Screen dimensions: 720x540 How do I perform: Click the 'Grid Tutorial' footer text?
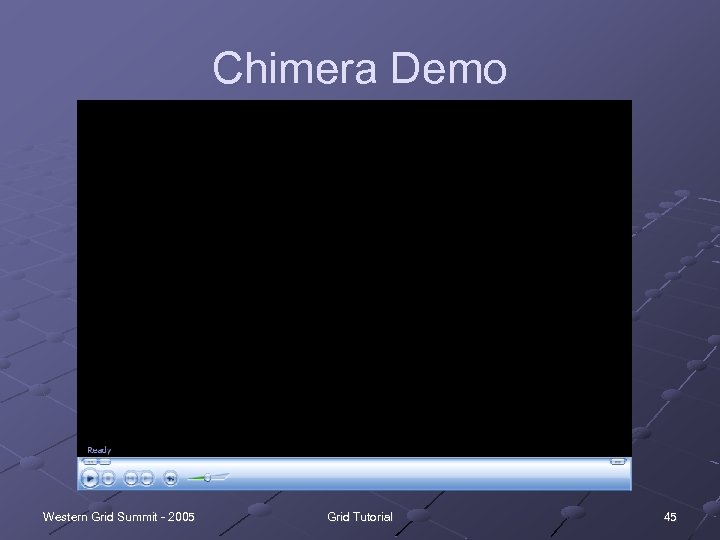pos(360,517)
